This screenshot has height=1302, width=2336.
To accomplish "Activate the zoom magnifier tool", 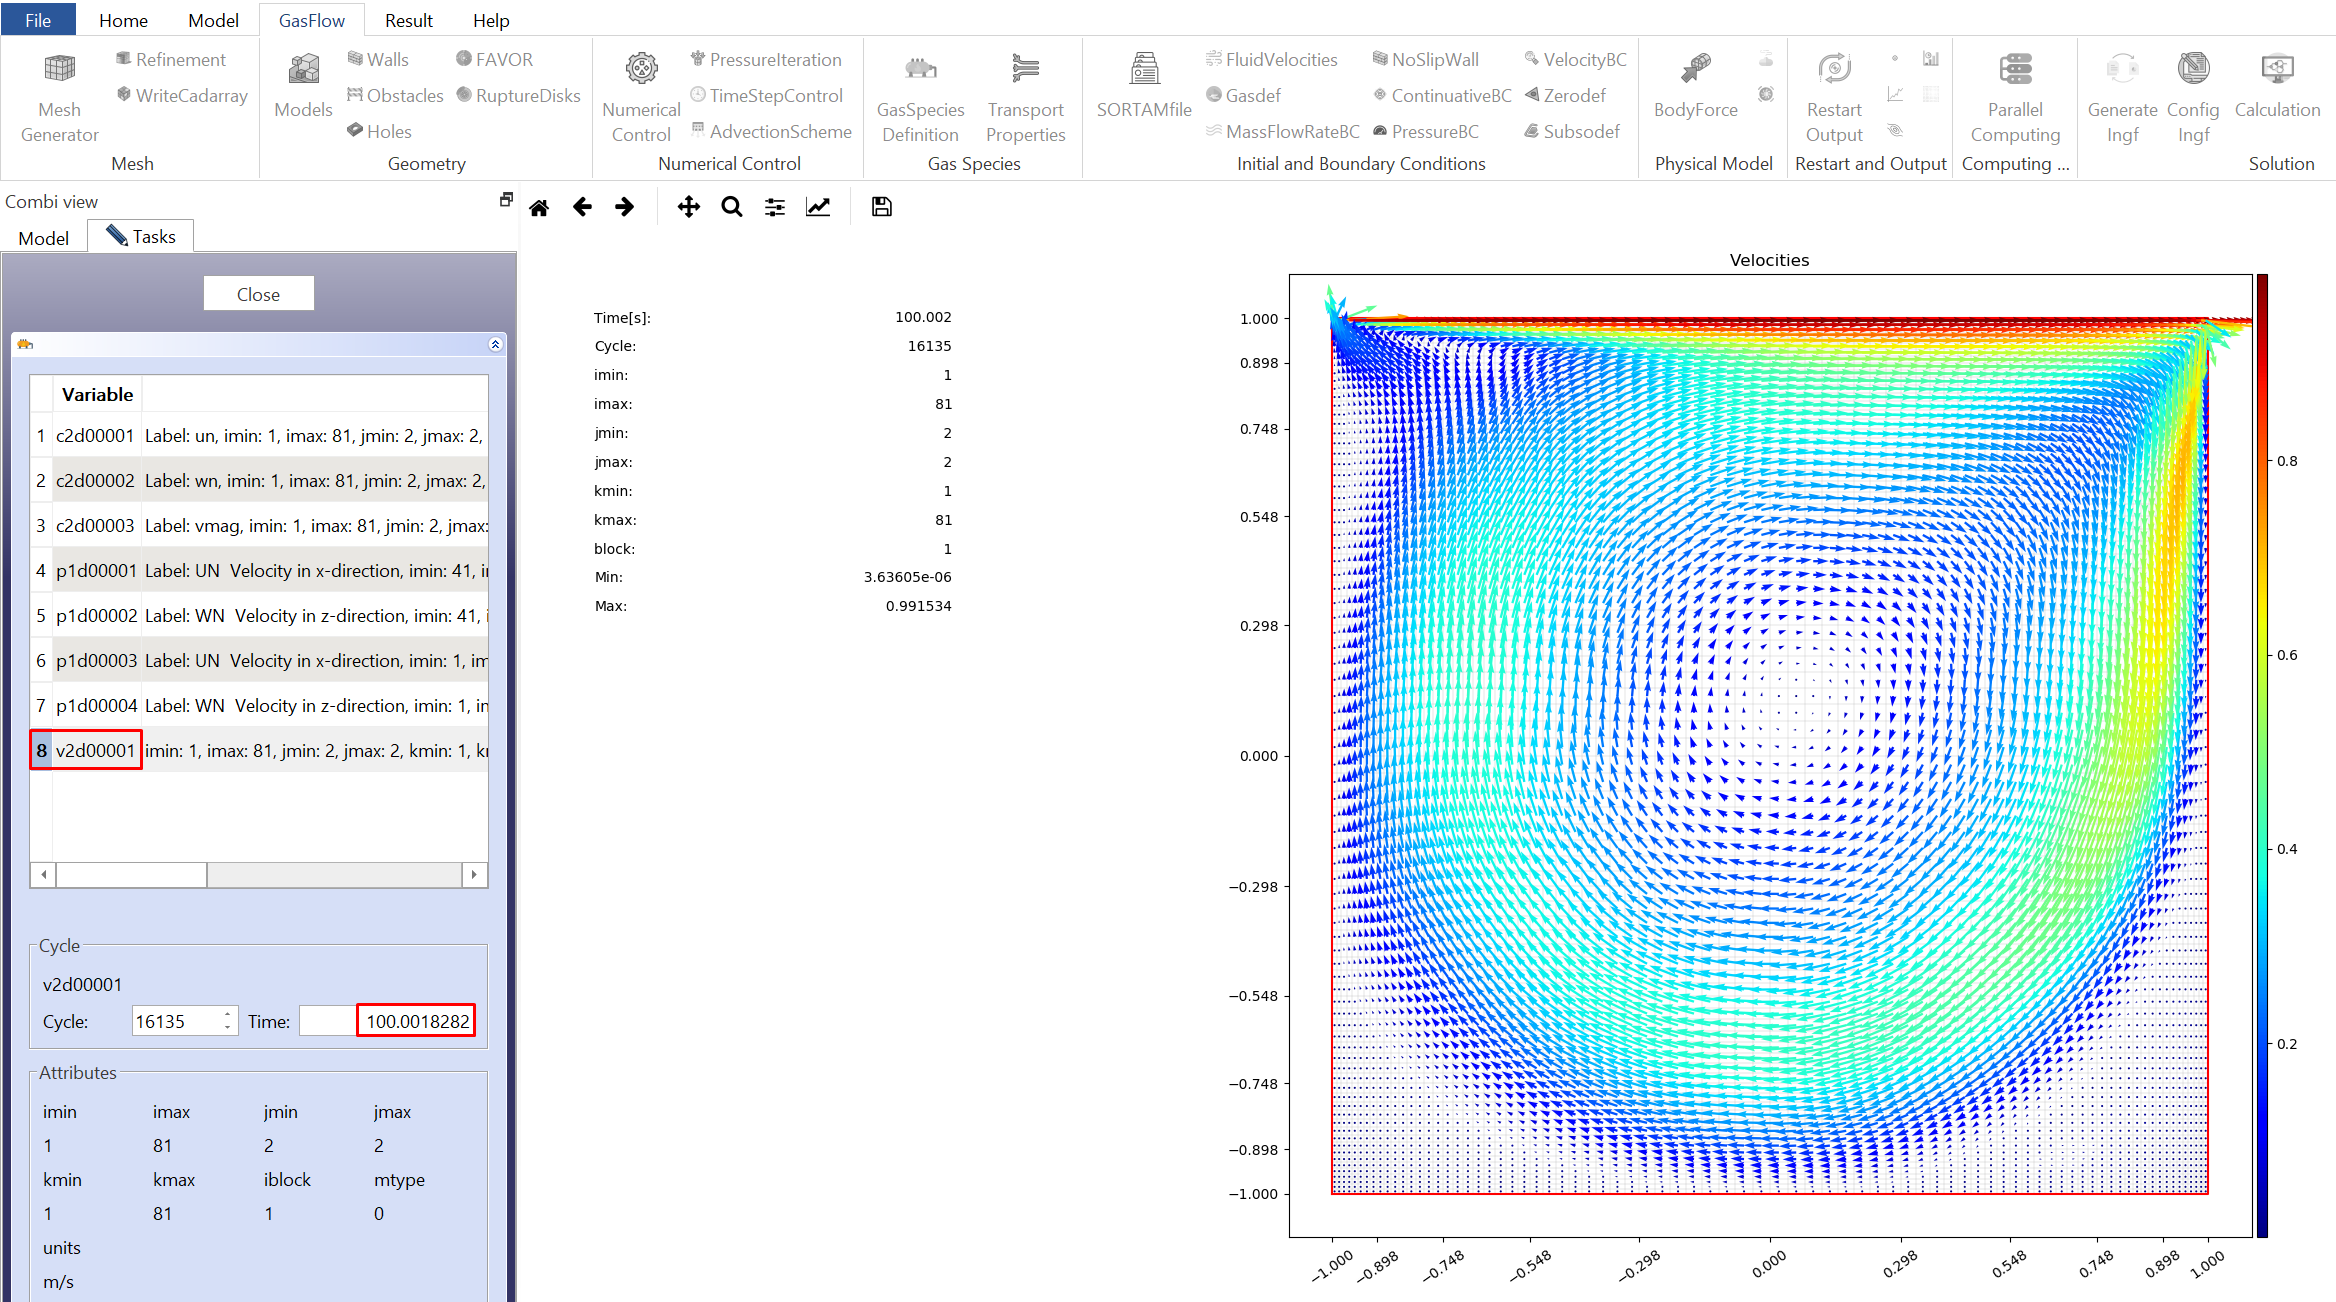I will coord(732,207).
